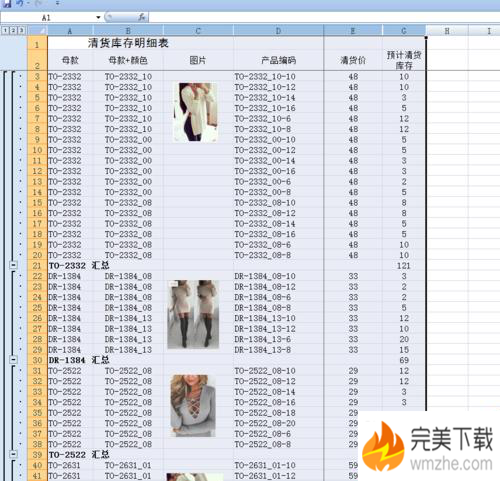
Task: Collapse the DR-1384 subtotal group
Action: click(x=13, y=360)
